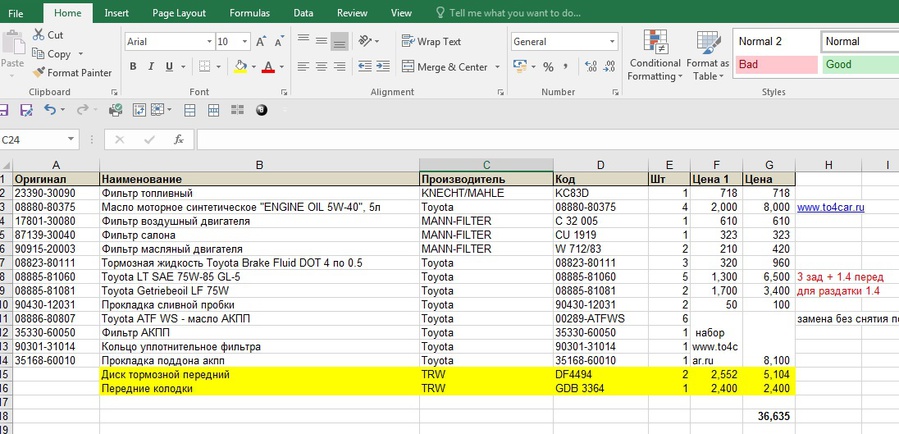Switch to the View tab

point(401,13)
